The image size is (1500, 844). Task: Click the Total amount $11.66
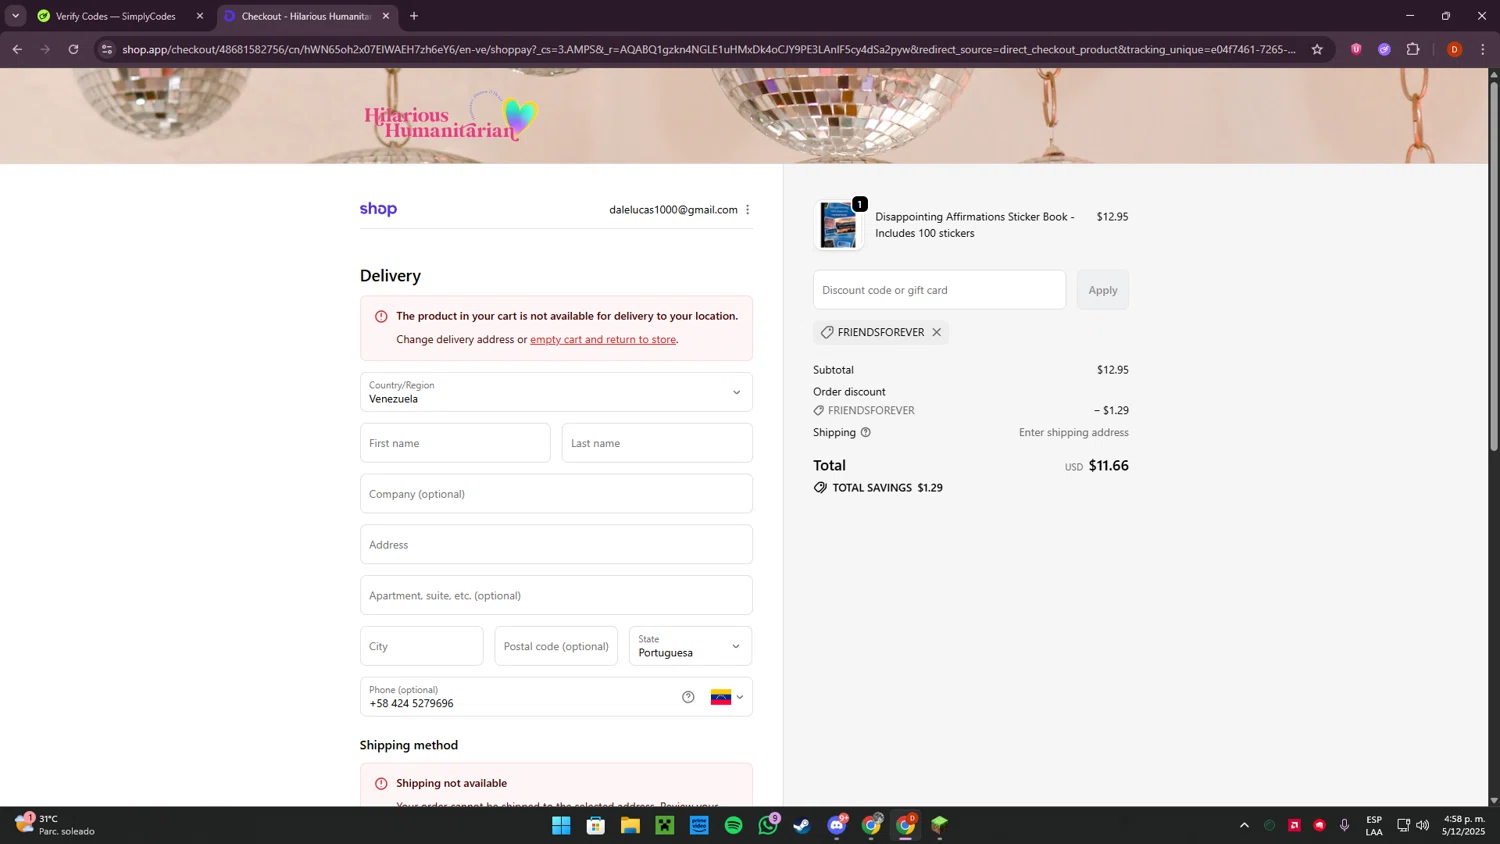pyautogui.click(x=1108, y=466)
